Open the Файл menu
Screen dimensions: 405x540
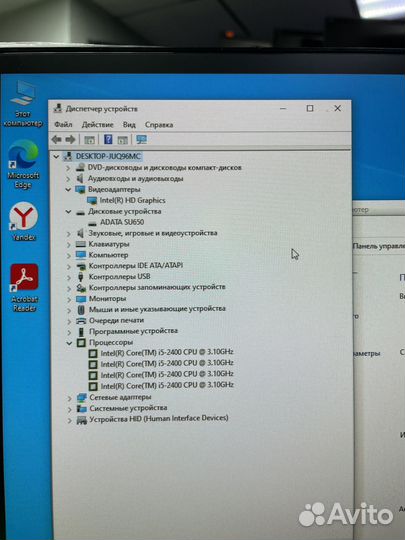[63, 124]
